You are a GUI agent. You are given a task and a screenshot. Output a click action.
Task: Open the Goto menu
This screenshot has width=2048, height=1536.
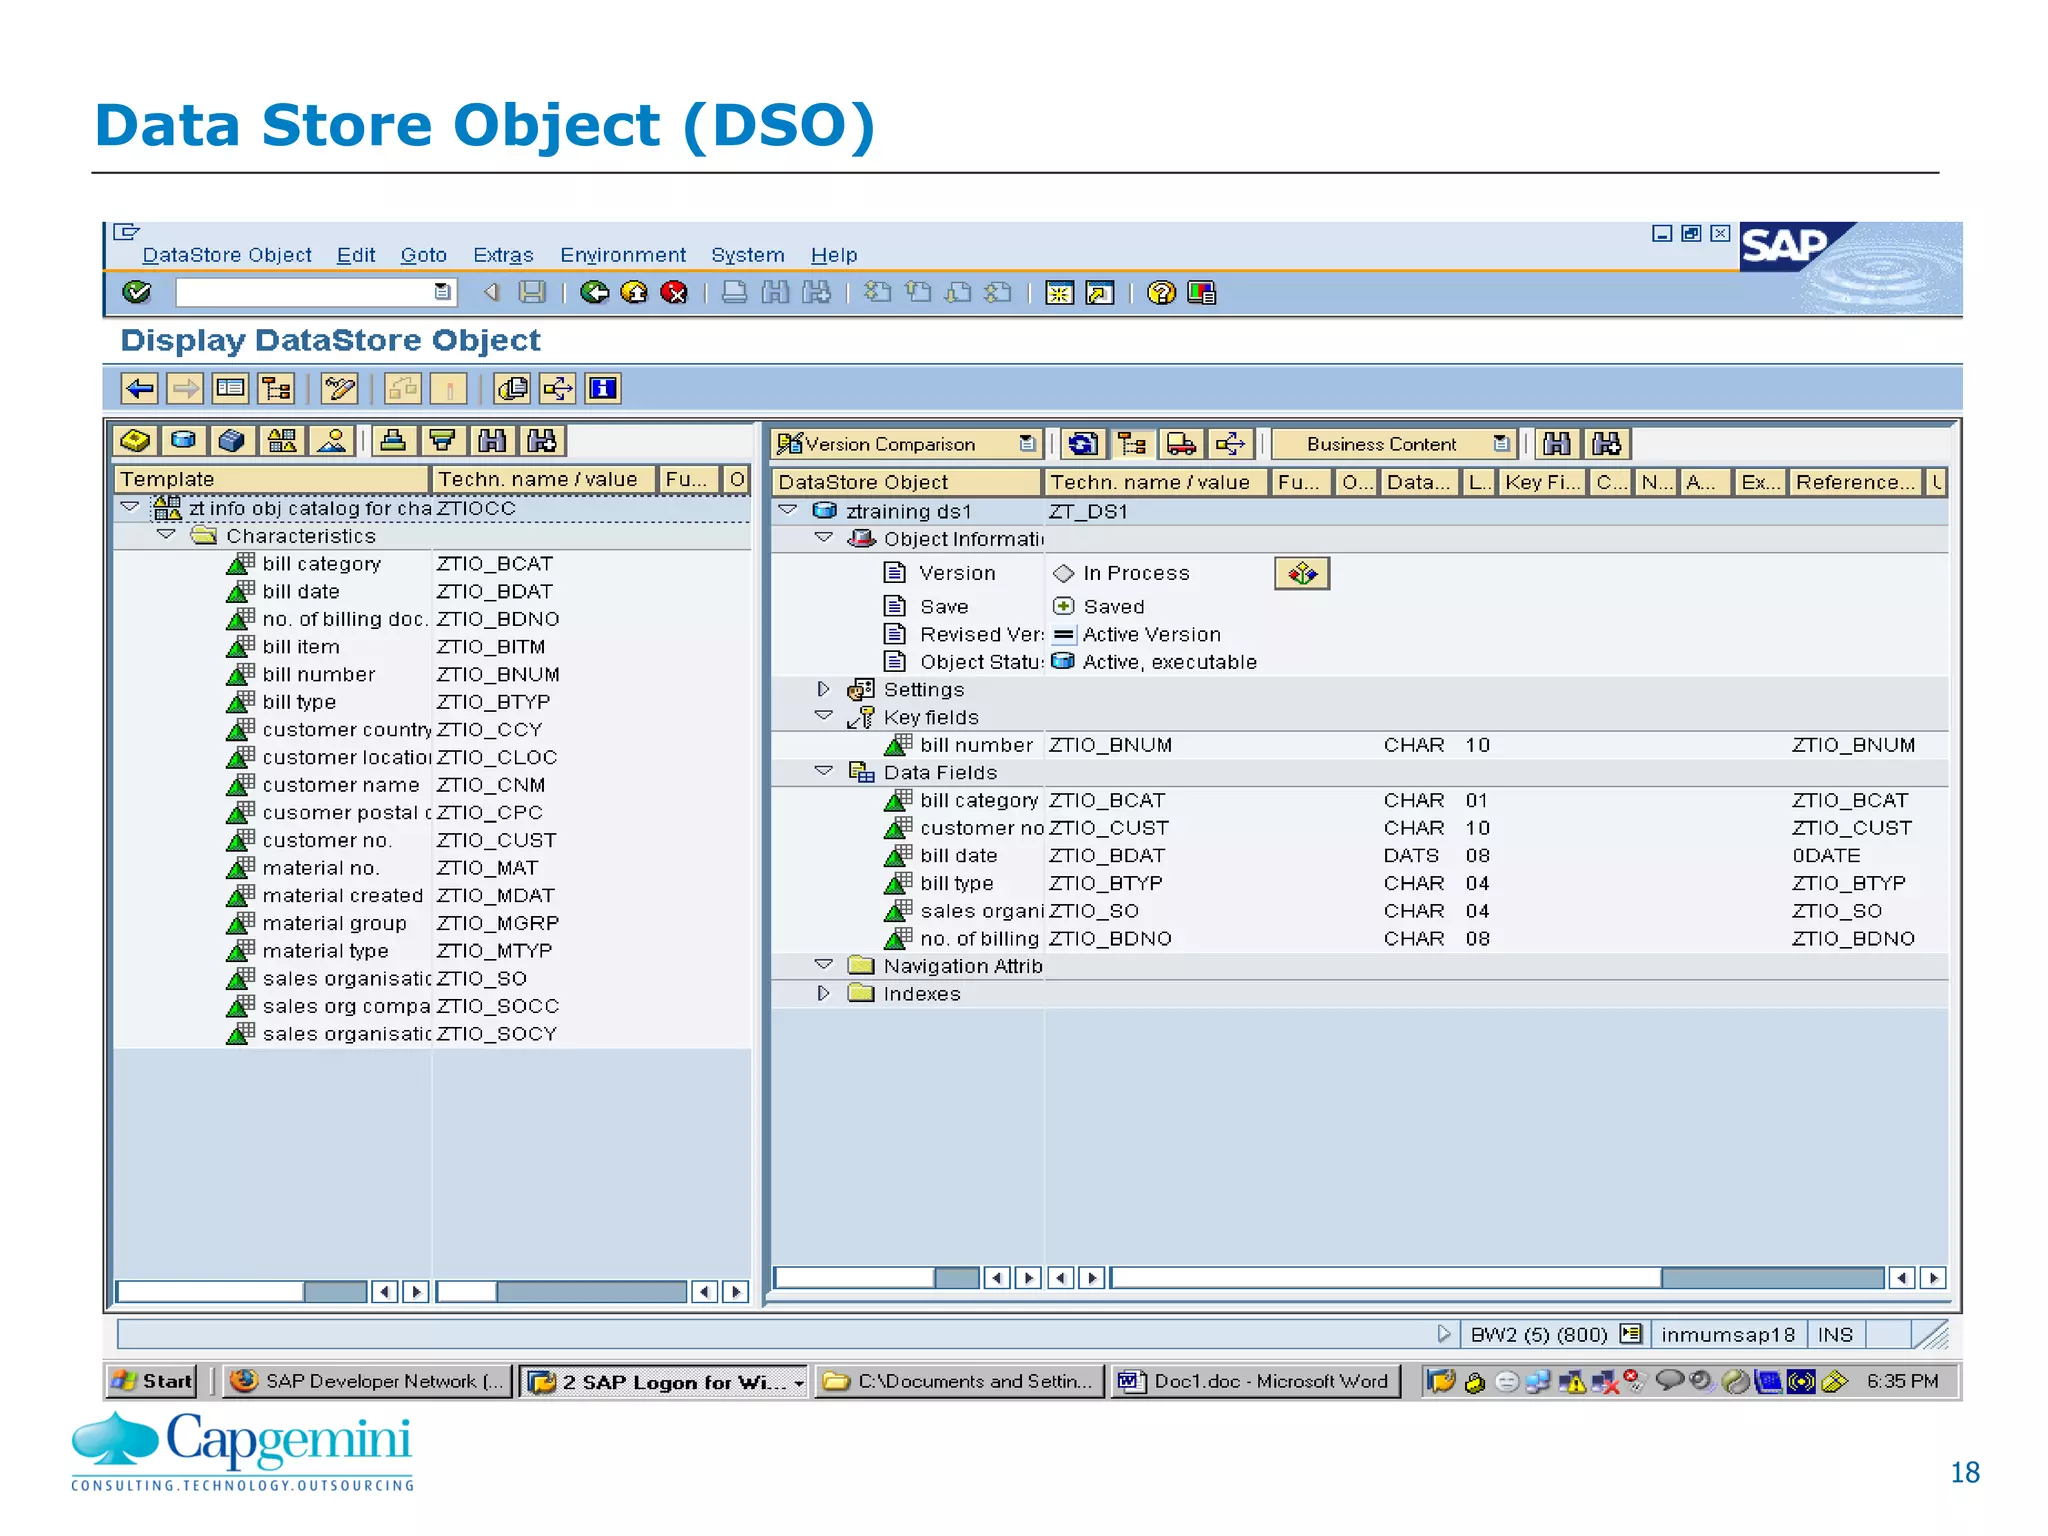coord(424,255)
